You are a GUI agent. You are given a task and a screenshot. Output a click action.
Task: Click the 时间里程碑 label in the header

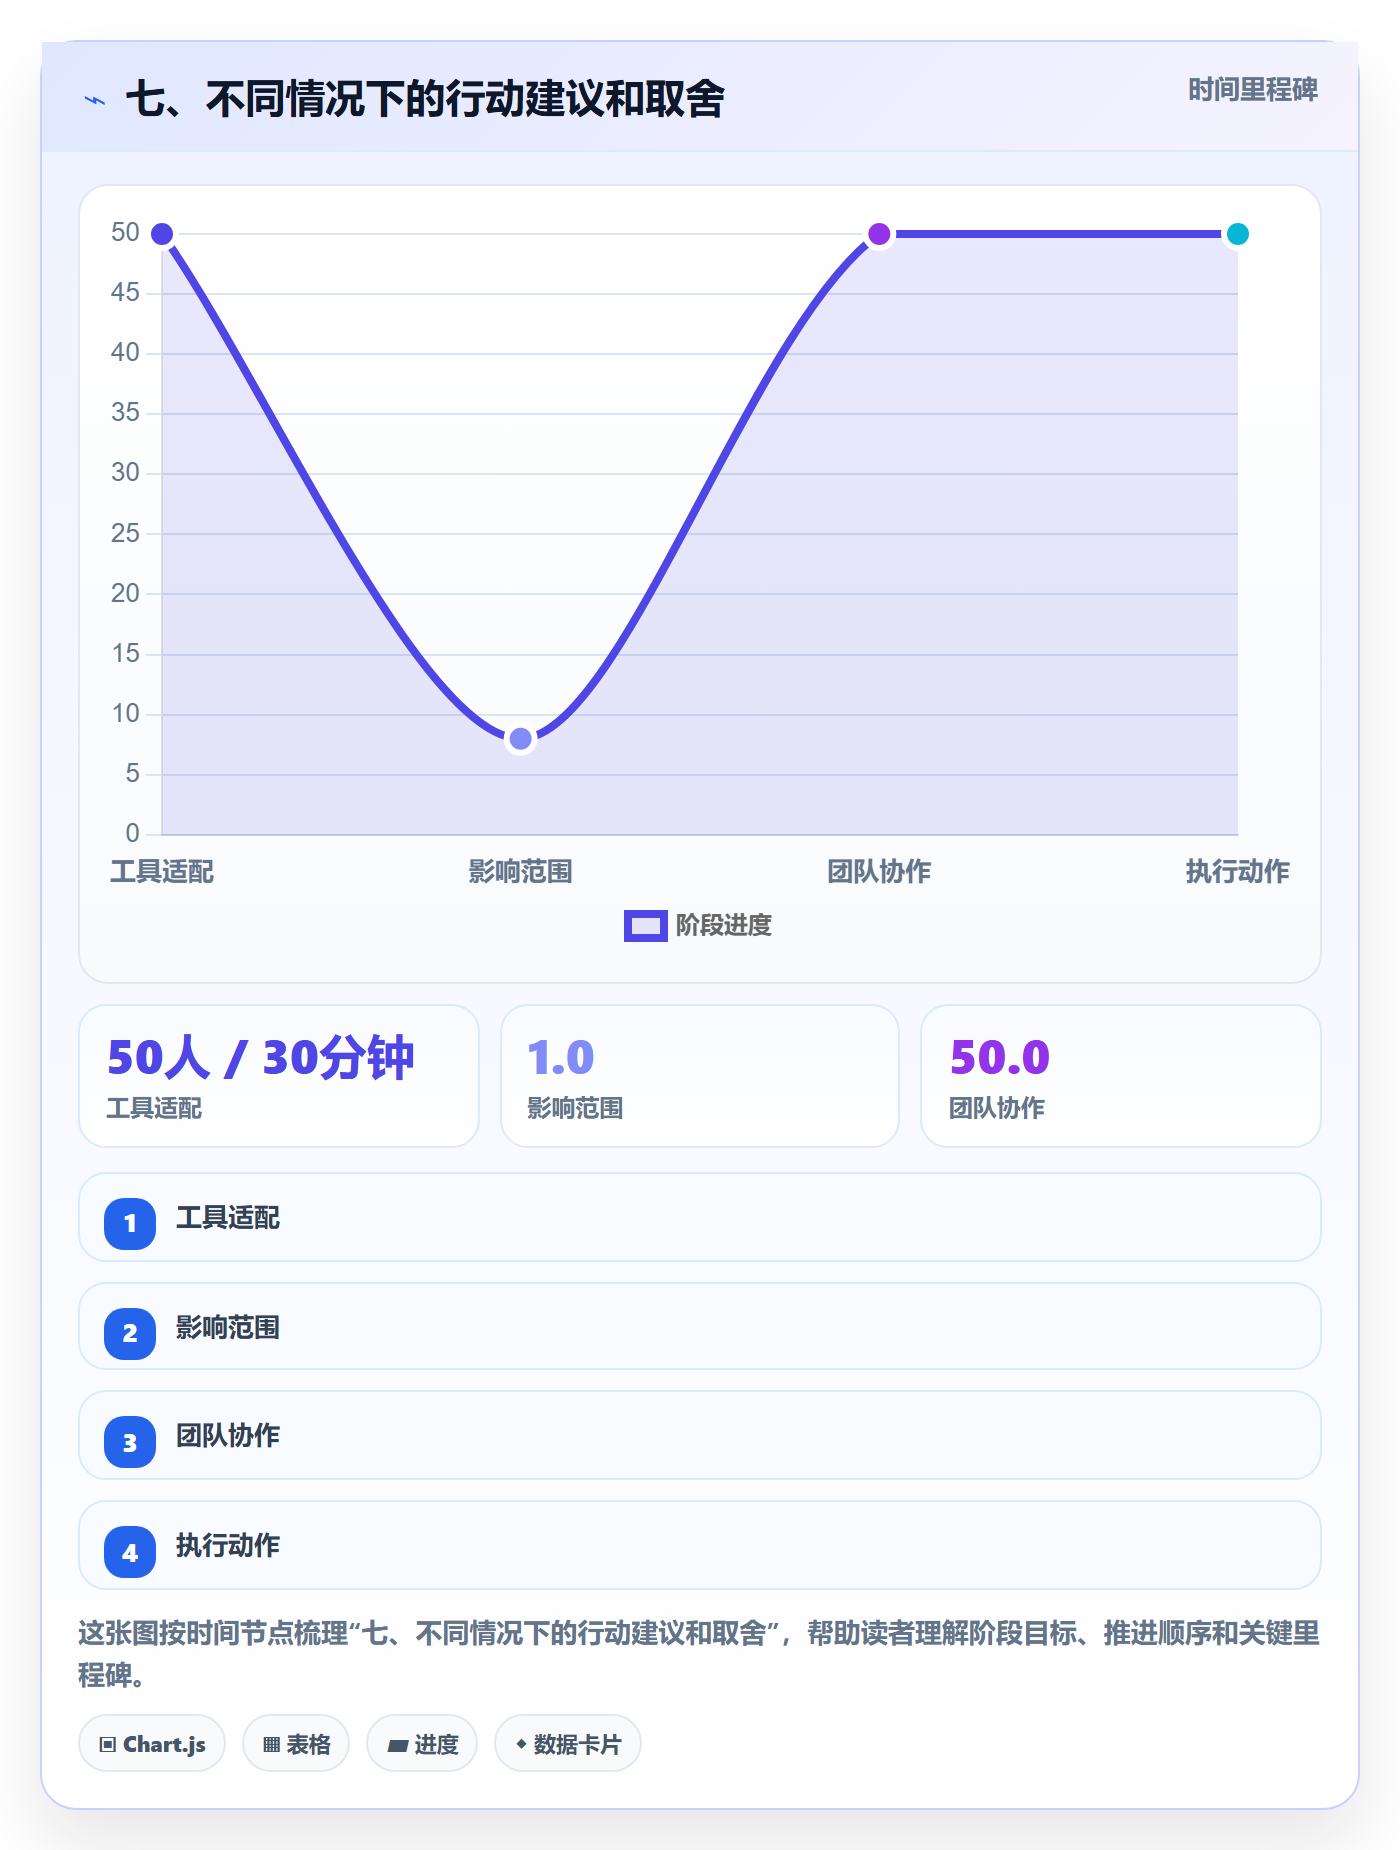coord(1252,90)
